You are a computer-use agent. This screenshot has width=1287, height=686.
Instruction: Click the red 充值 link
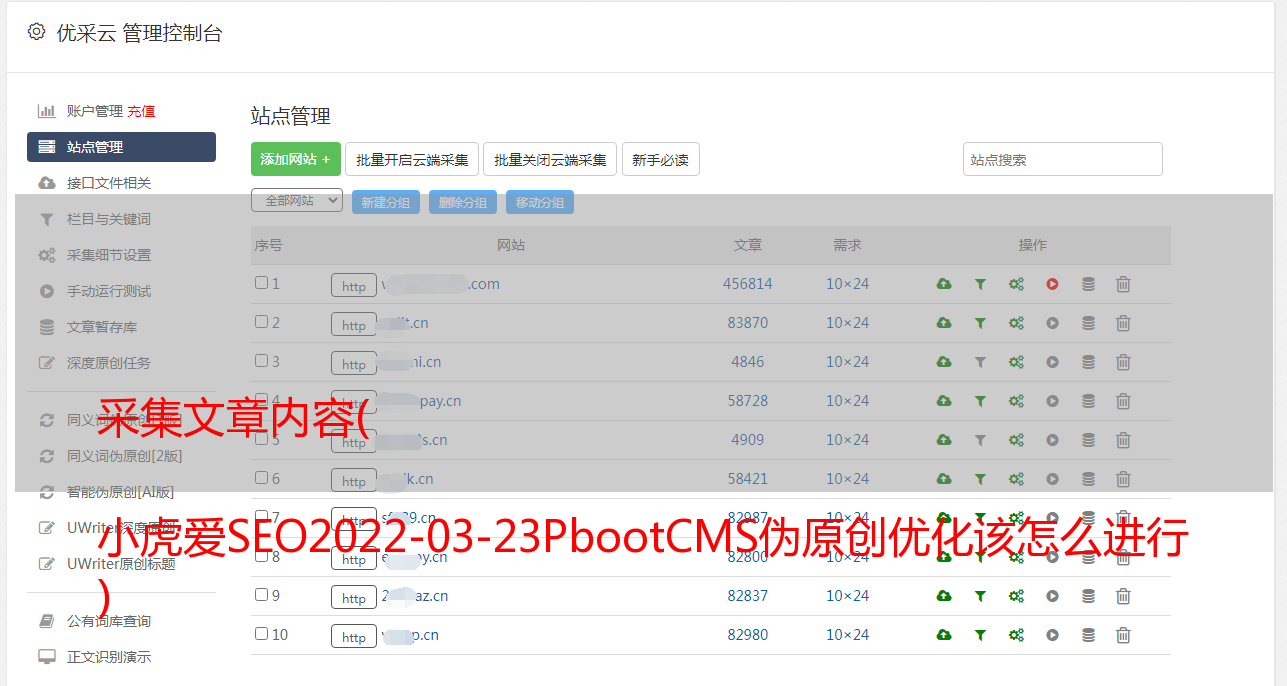coord(141,111)
